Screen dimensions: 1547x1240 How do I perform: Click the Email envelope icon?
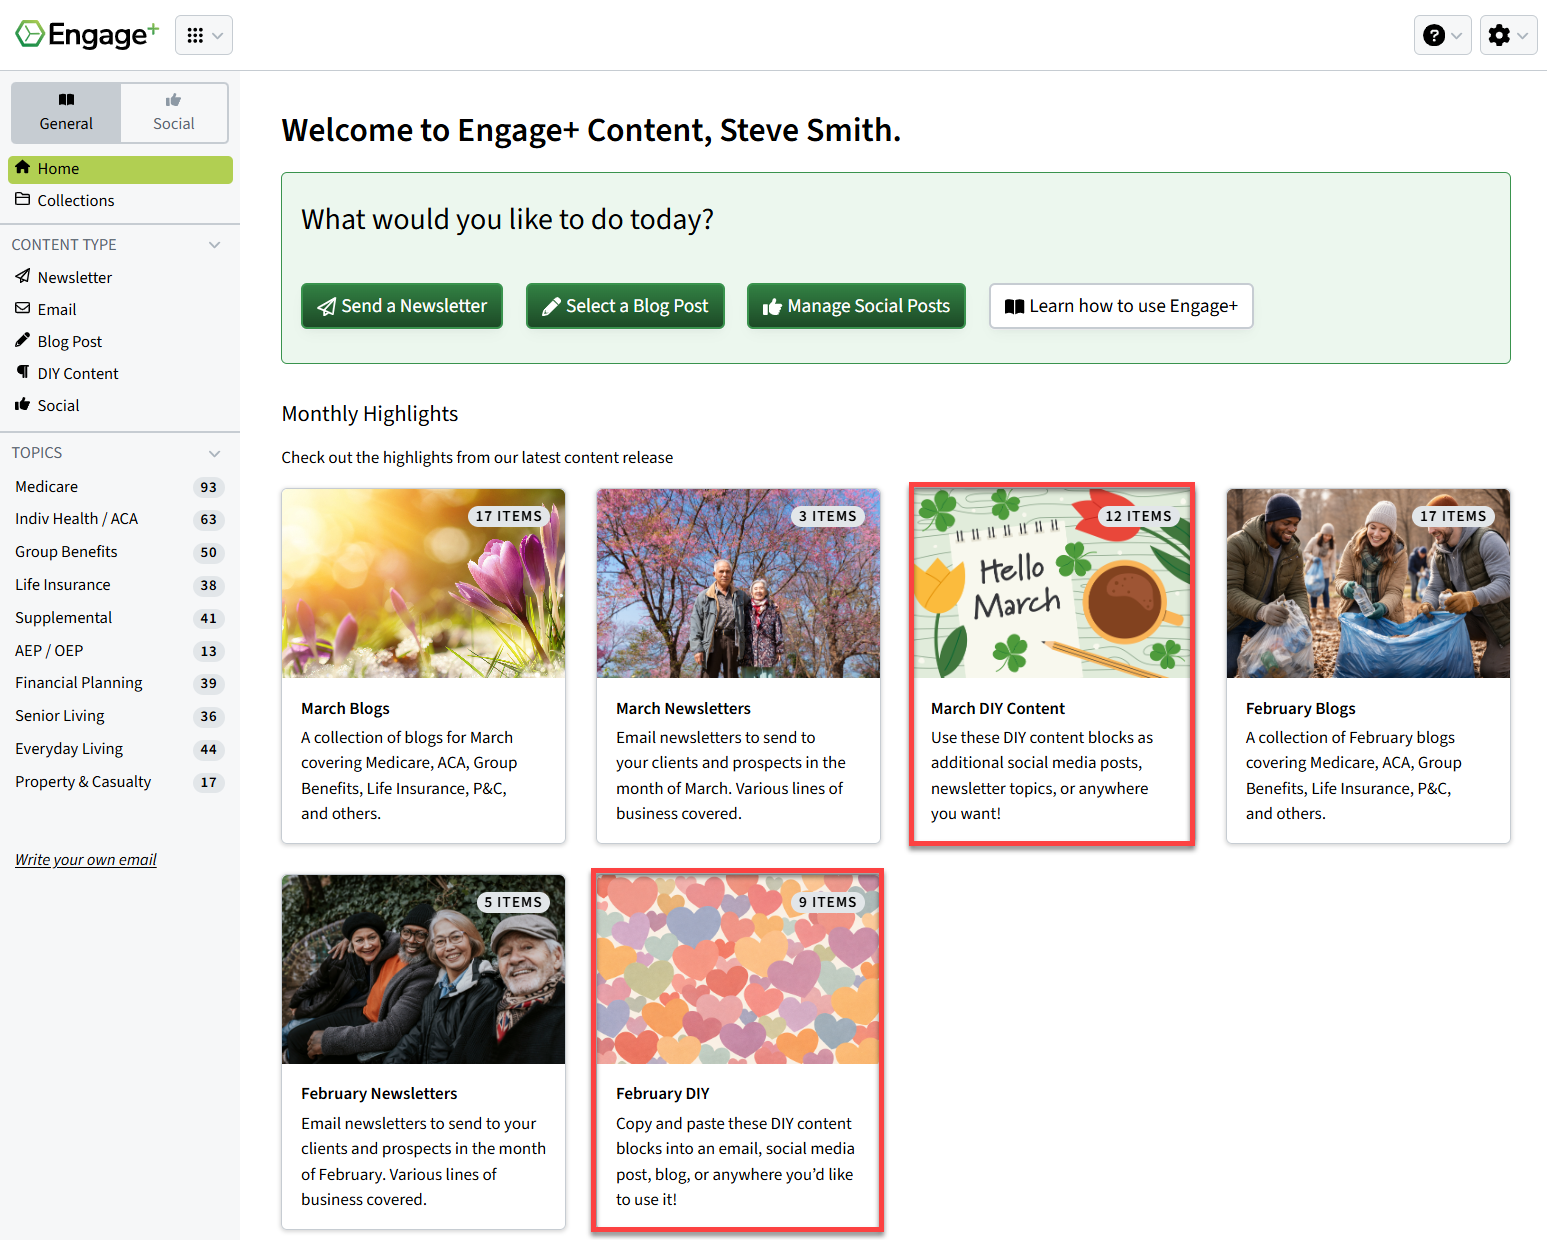[x=23, y=308]
